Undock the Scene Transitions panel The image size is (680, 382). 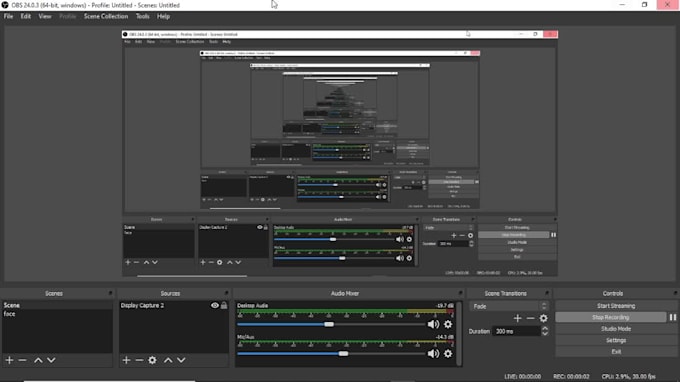[x=546, y=294]
